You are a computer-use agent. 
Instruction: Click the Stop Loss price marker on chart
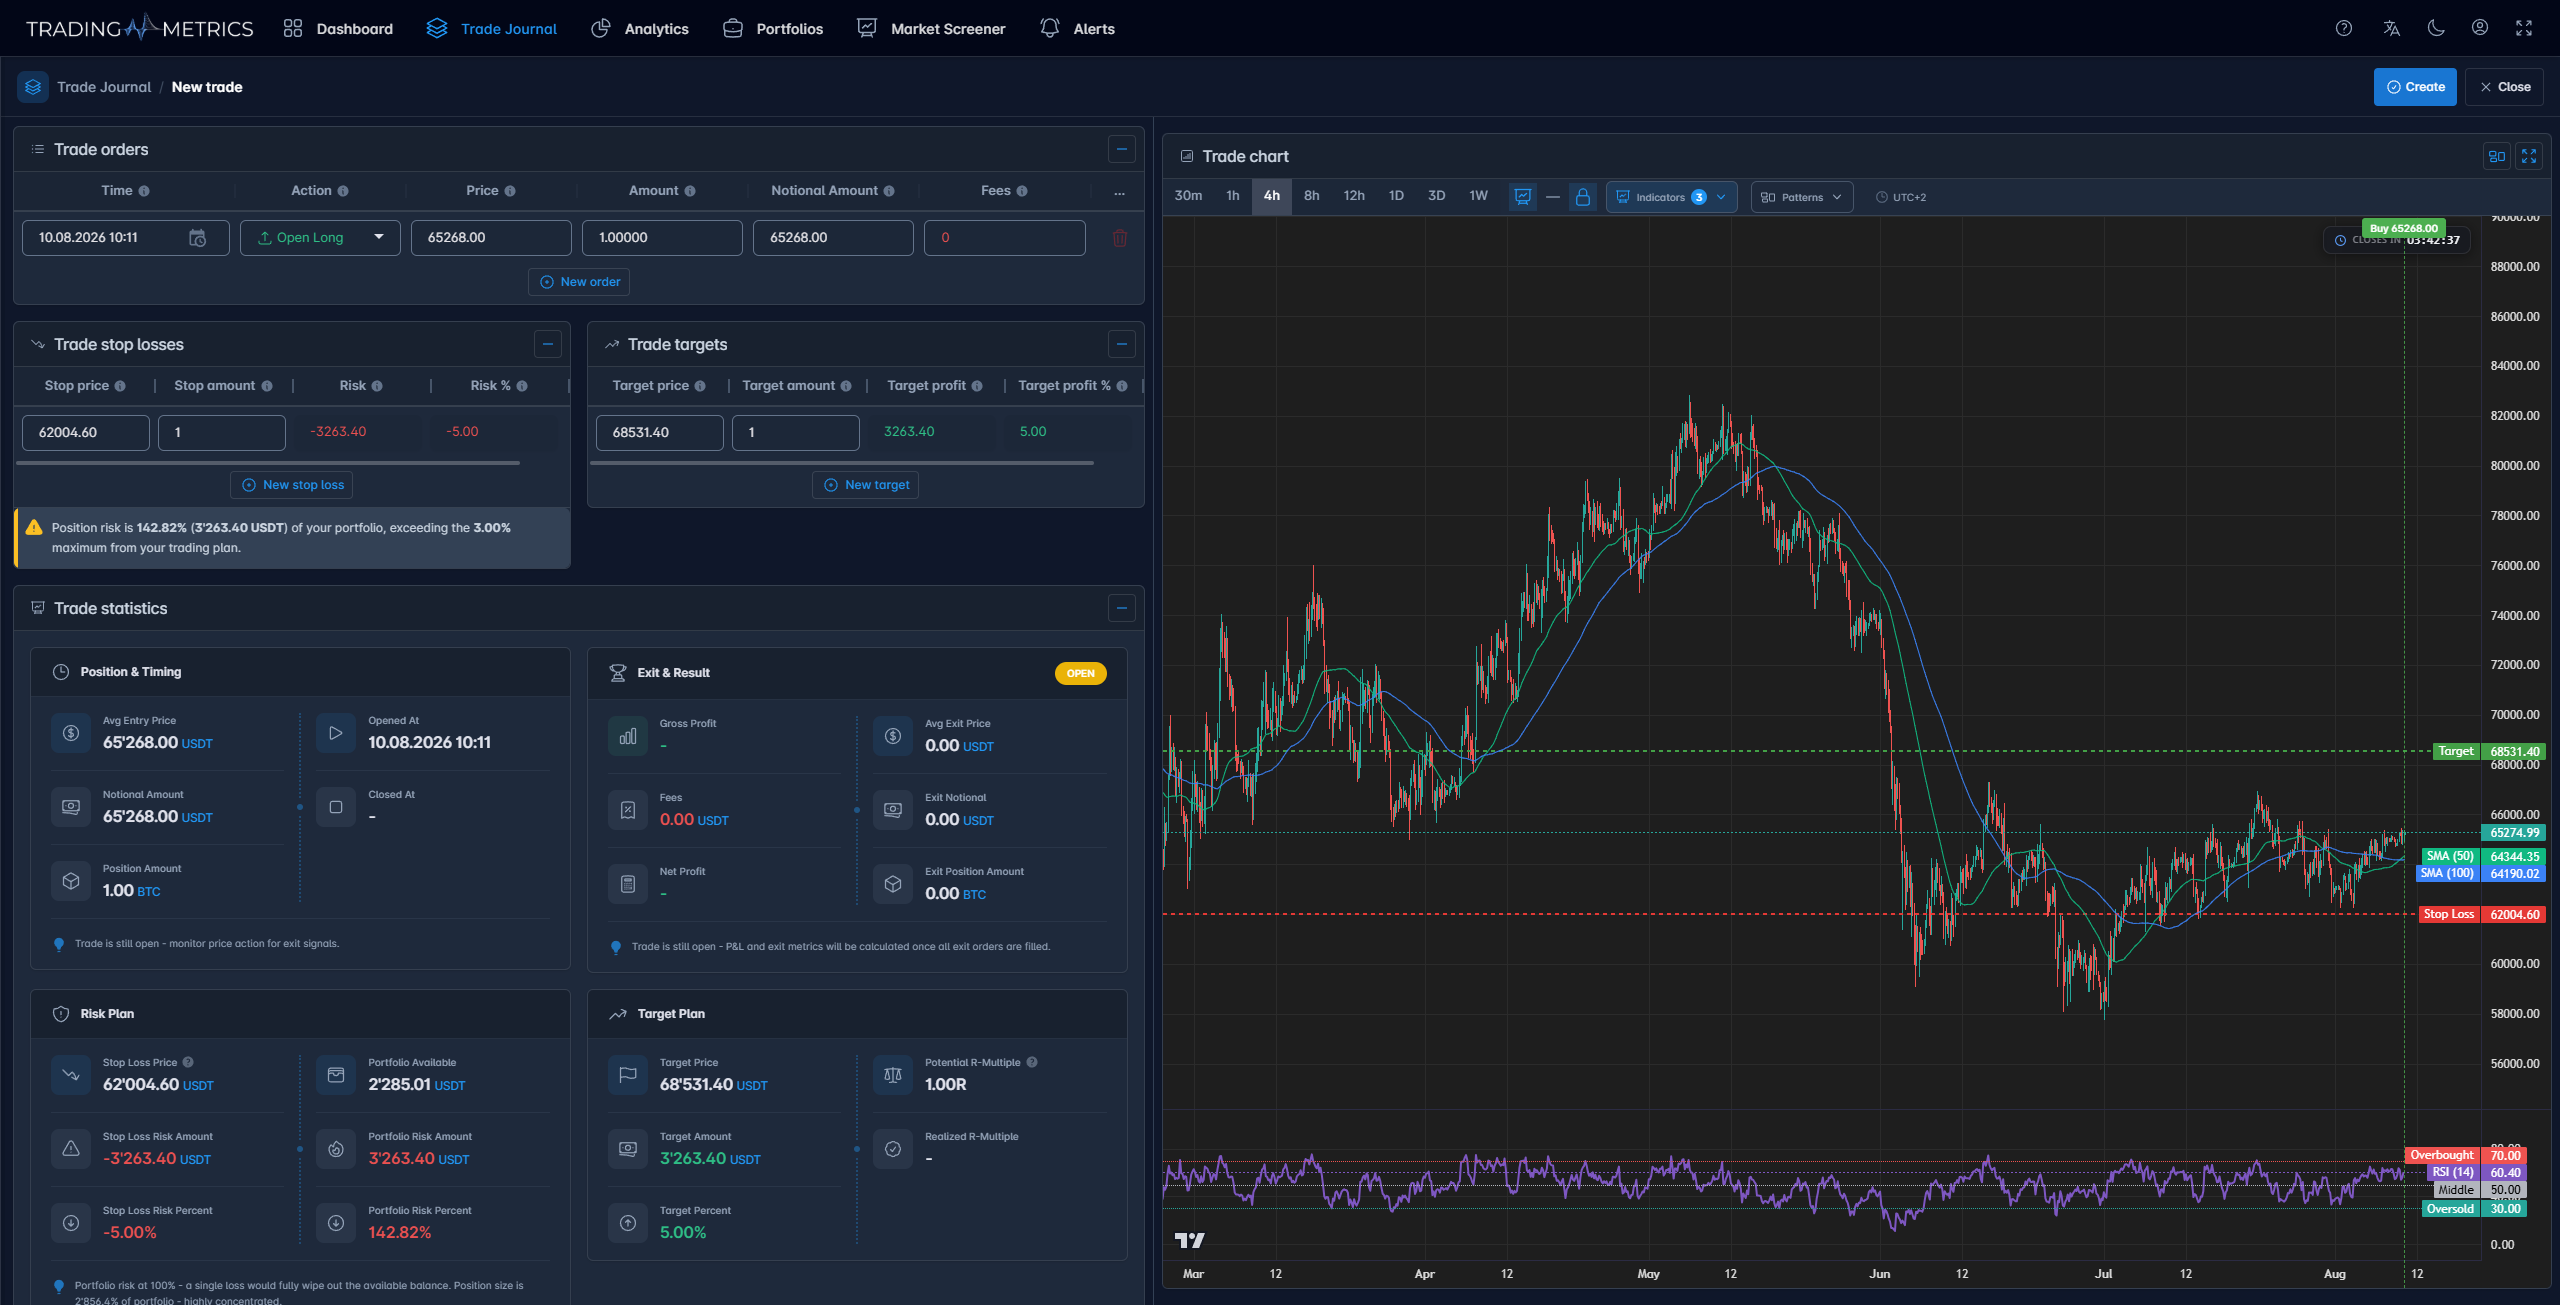[2482, 914]
